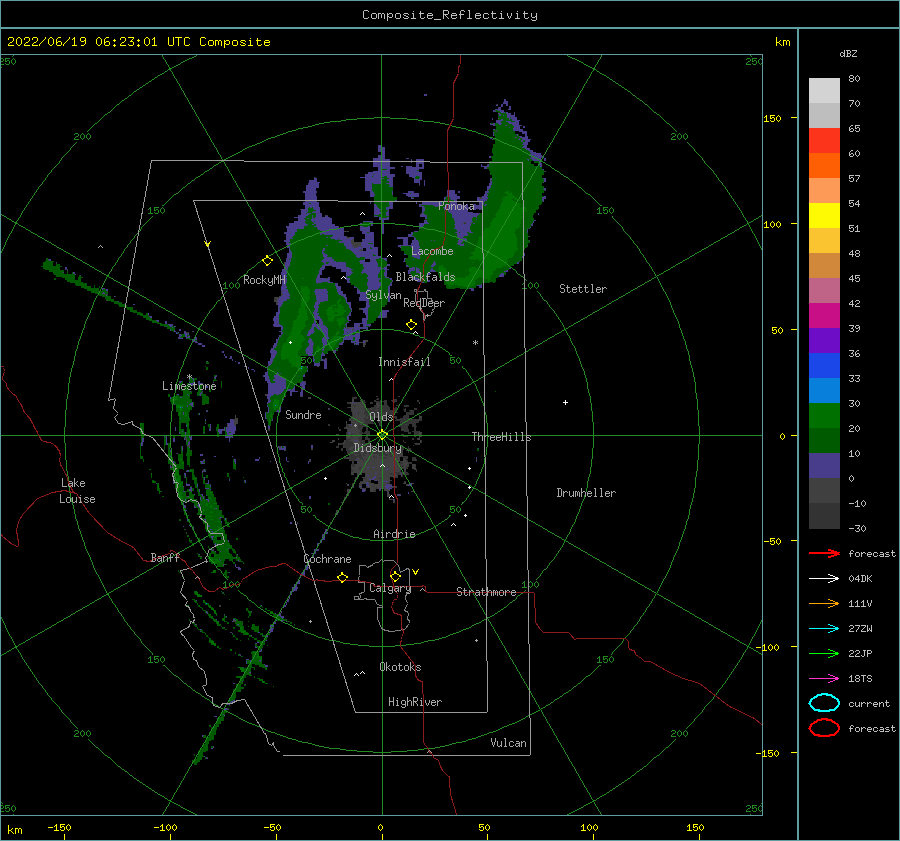Click the Ponoka label
This screenshot has width=900, height=841.
456,206
